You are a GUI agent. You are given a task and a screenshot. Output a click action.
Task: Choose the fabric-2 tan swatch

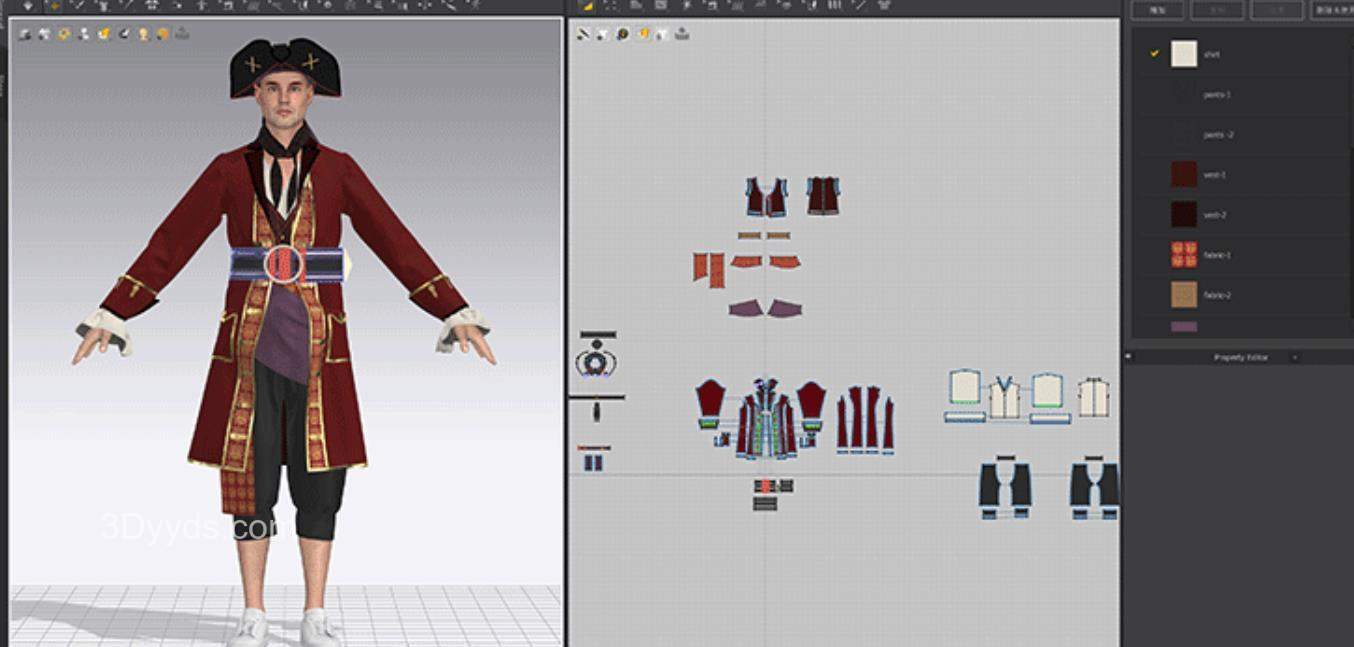(1184, 295)
